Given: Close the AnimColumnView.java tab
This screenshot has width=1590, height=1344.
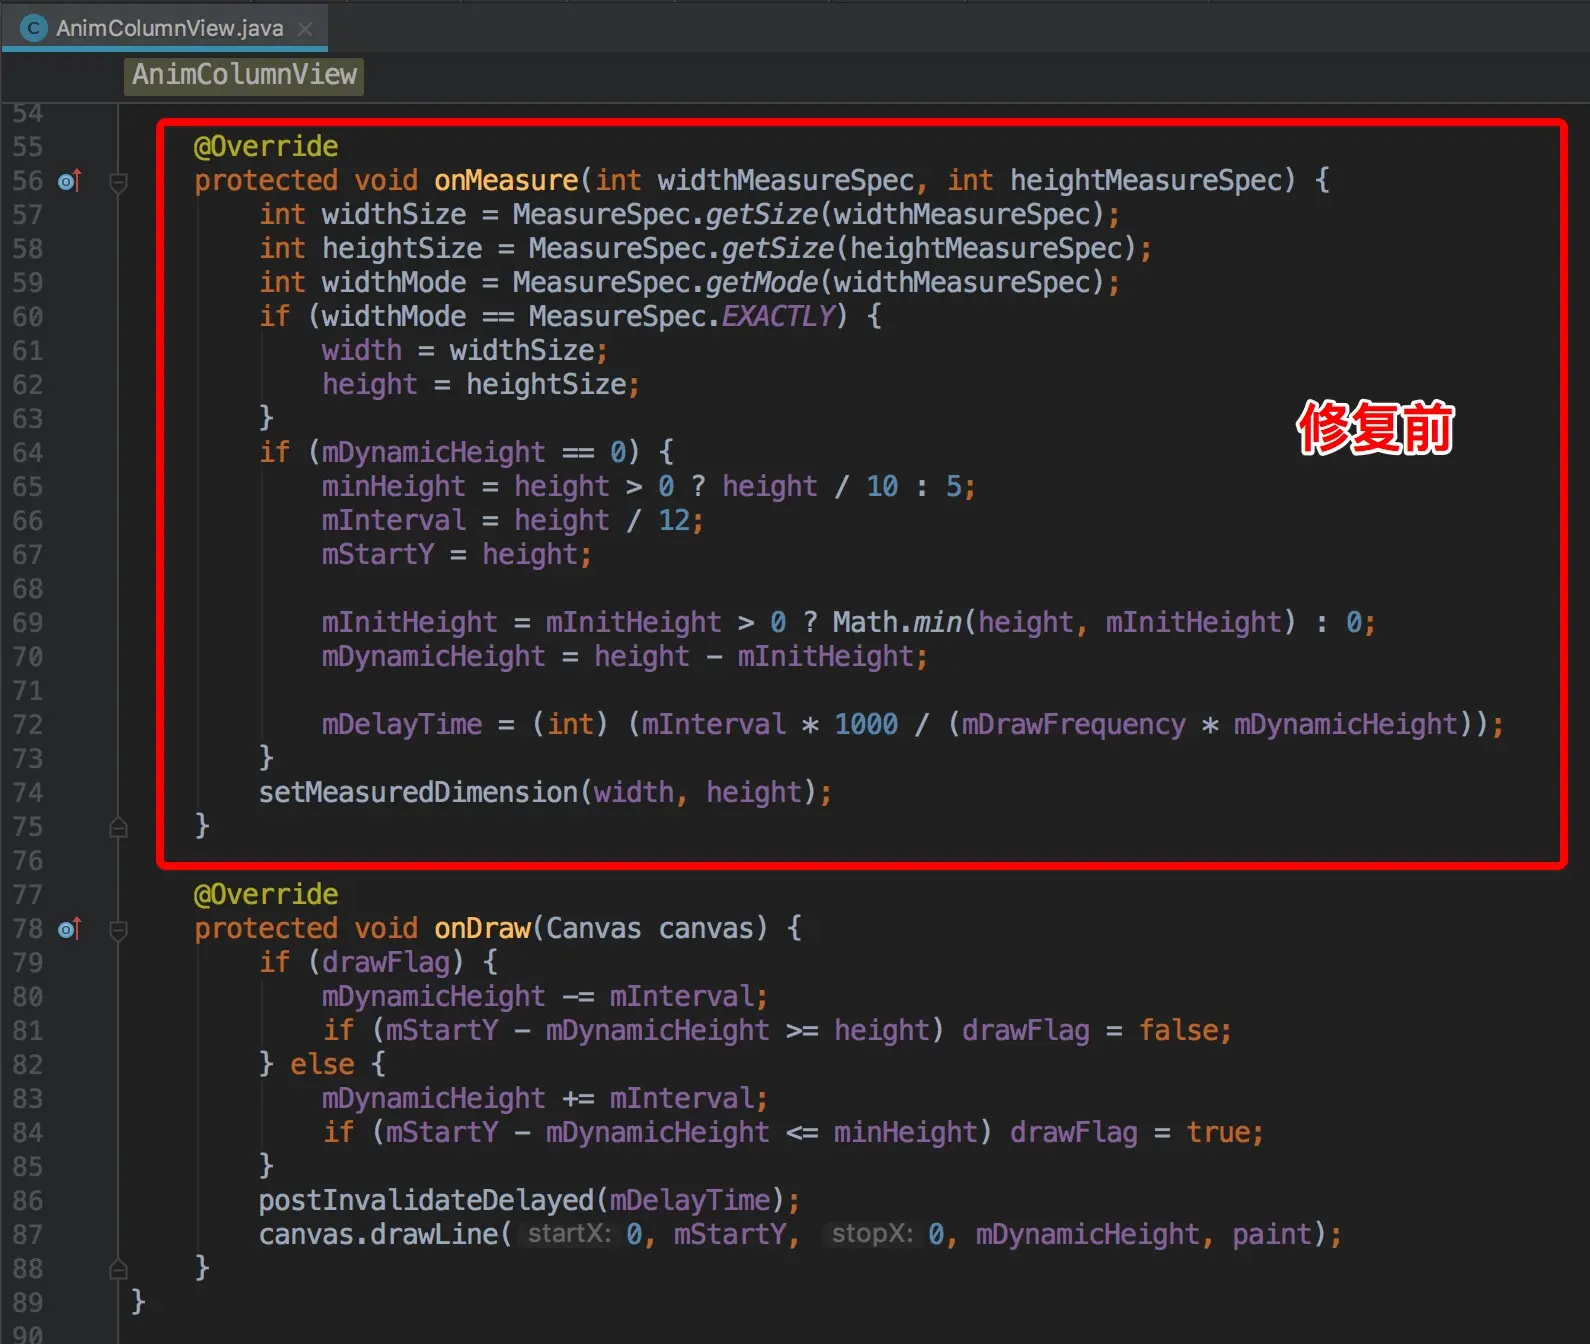Looking at the screenshot, I should click(x=306, y=29).
